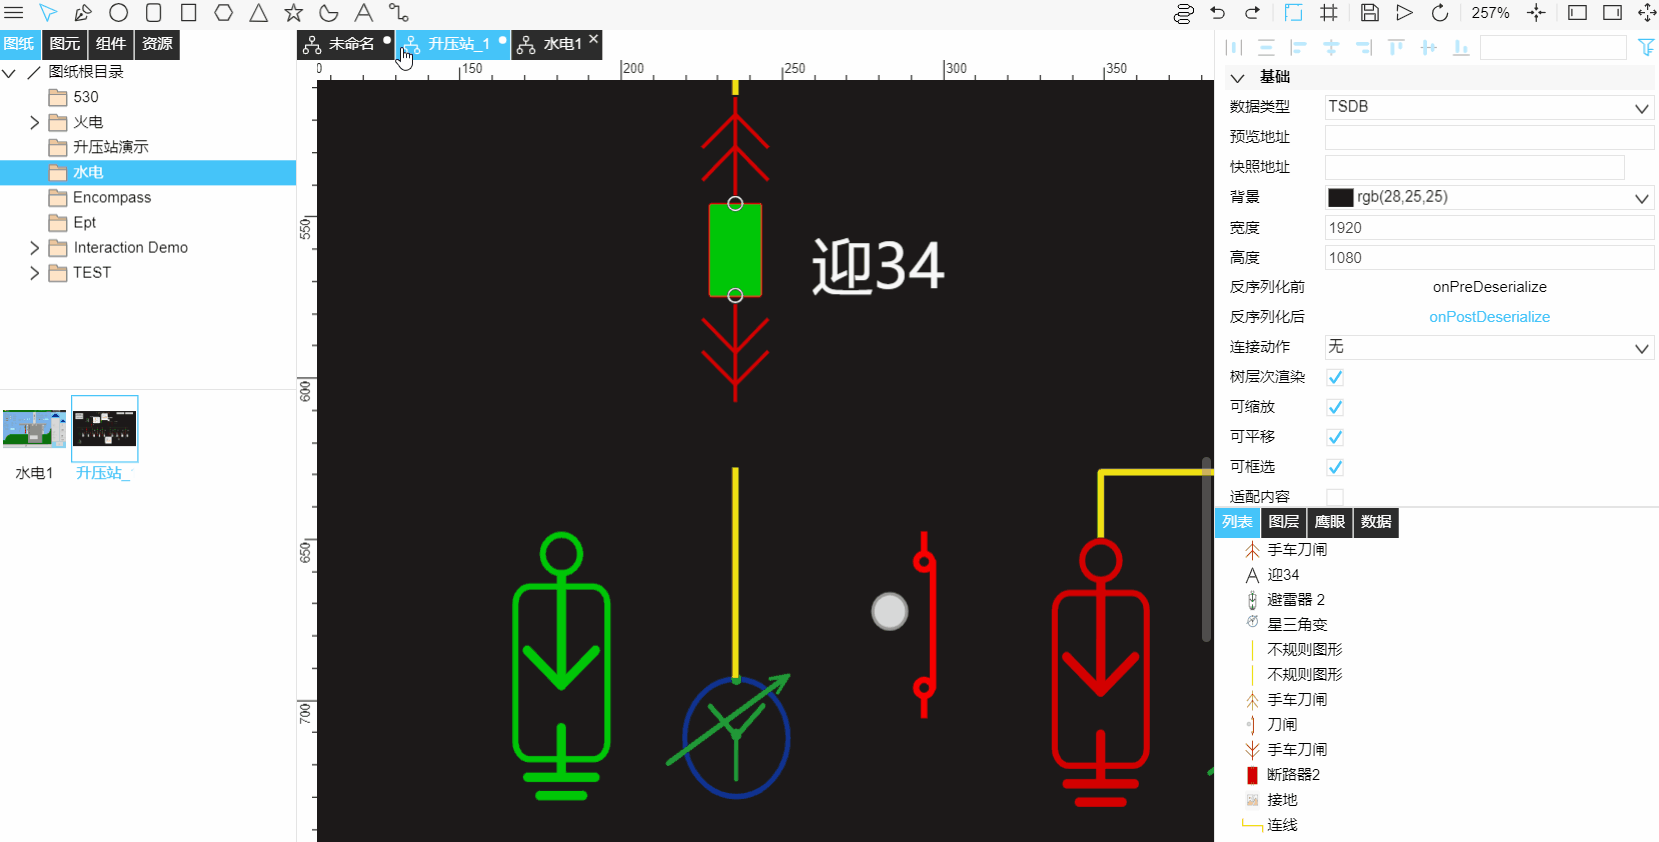Switch to the 图纸 tab
This screenshot has width=1659, height=842.
pyautogui.click(x=19, y=44)
